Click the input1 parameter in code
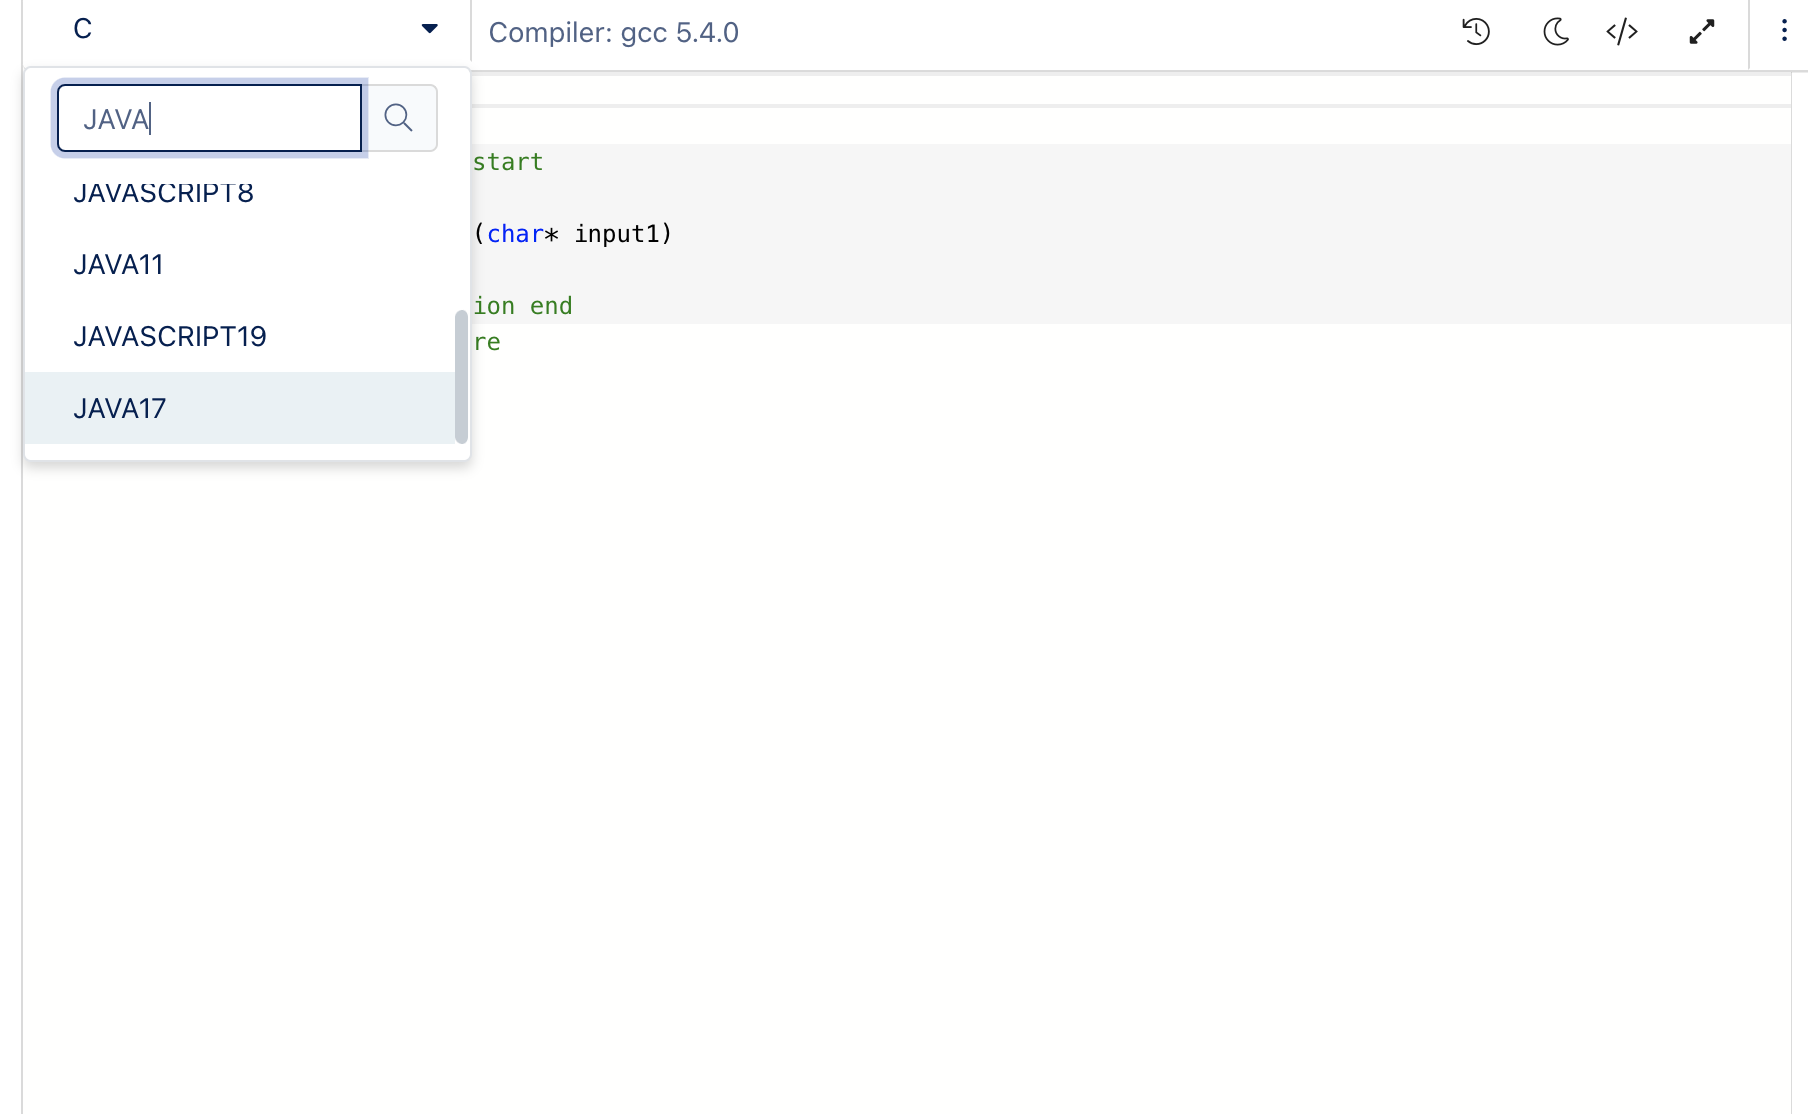Viewport: 1808px width, 1114px height. tap(617, 234)
